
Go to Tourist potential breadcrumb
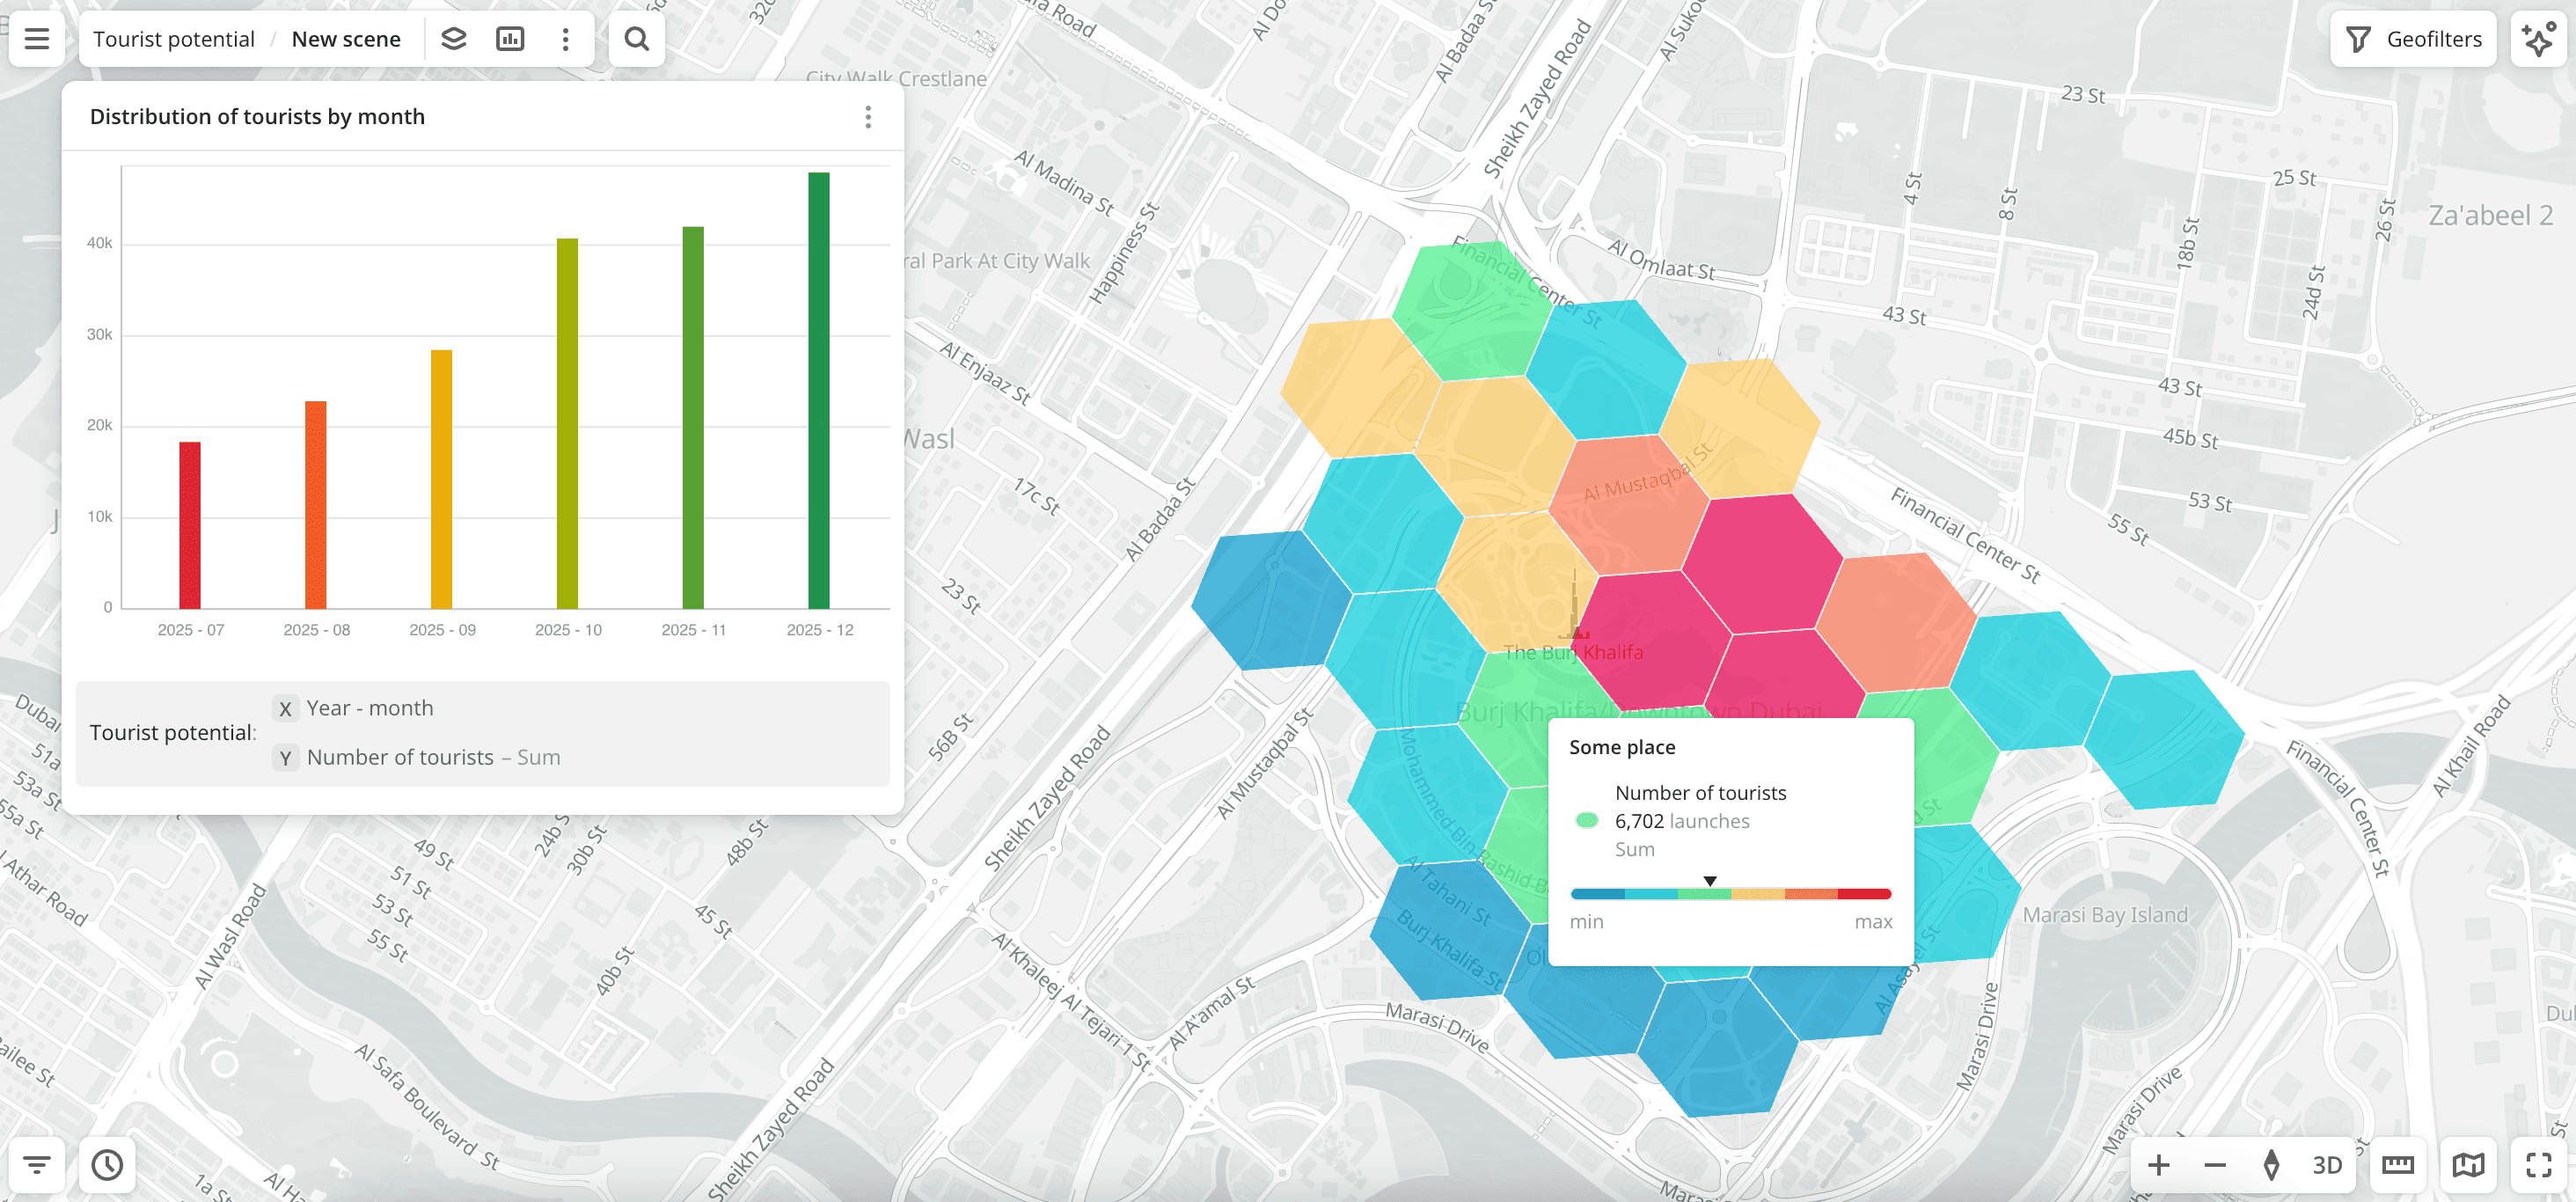tap(174, 39)
